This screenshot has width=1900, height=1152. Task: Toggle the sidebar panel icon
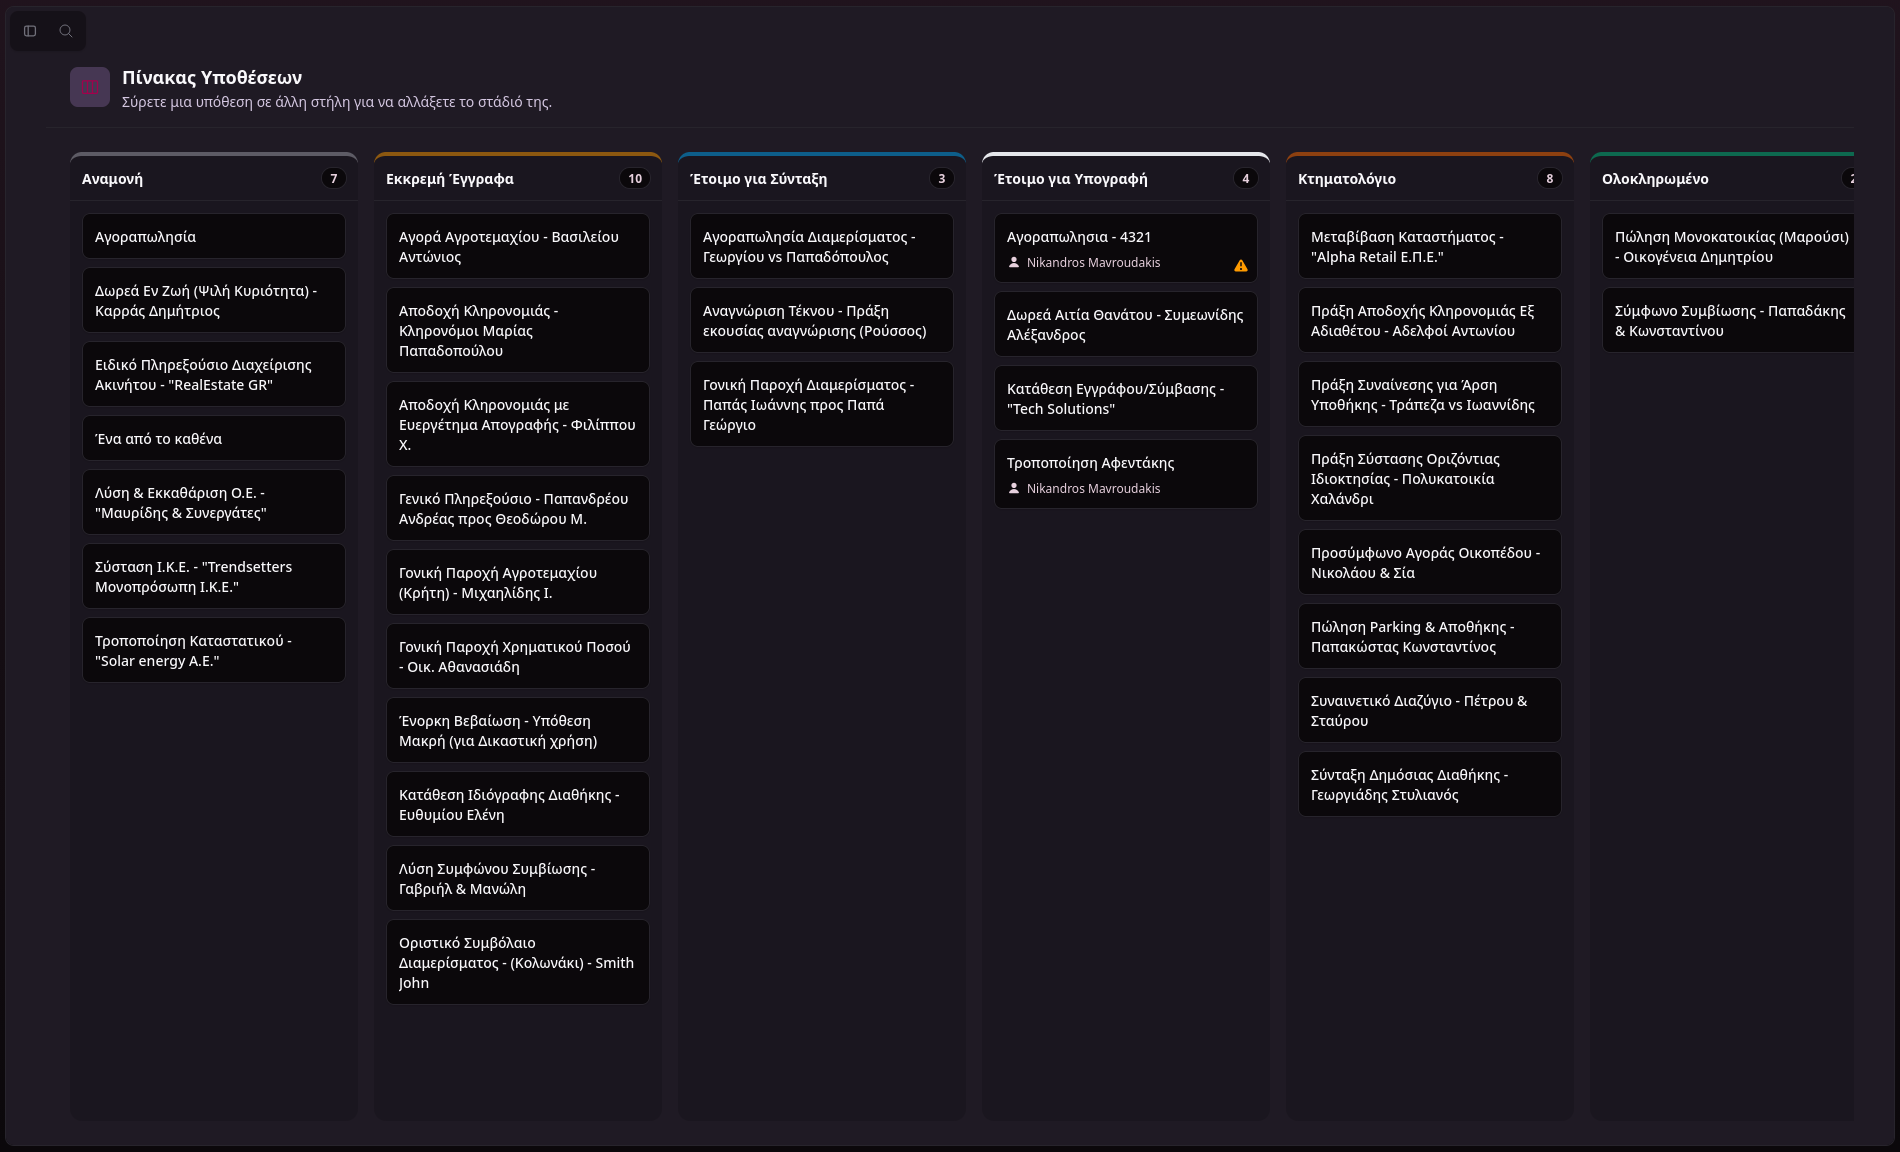click(x=30, y=31)
